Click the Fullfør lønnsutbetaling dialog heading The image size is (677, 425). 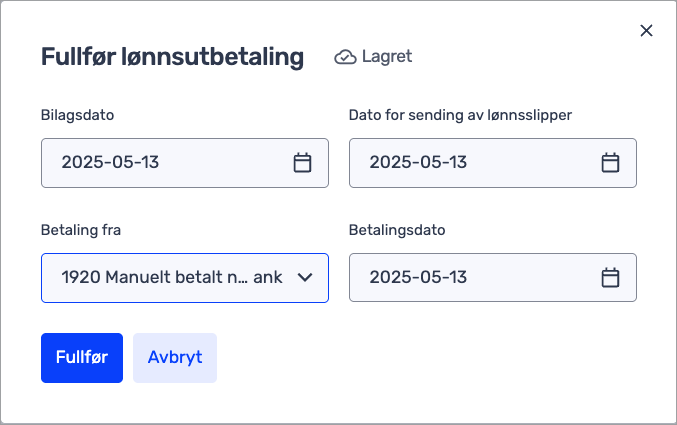[x=172, y=57]
